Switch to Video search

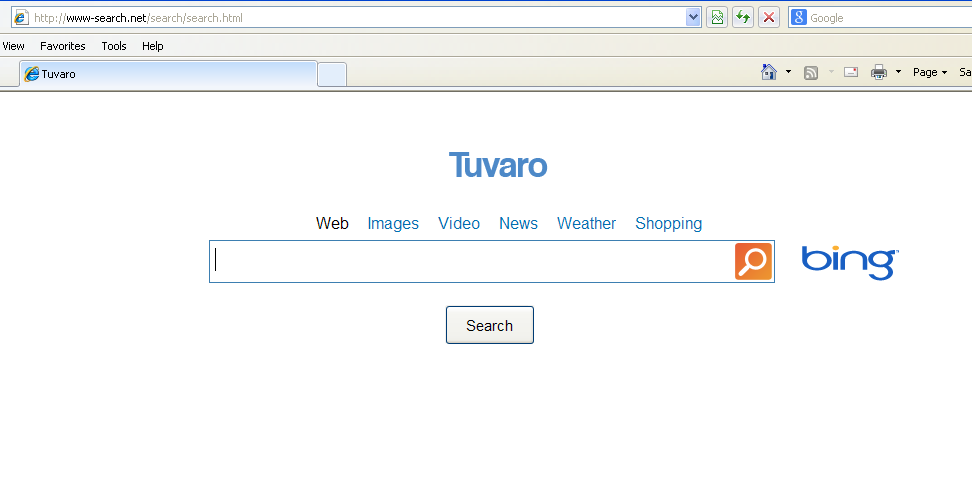click(459, 223)
